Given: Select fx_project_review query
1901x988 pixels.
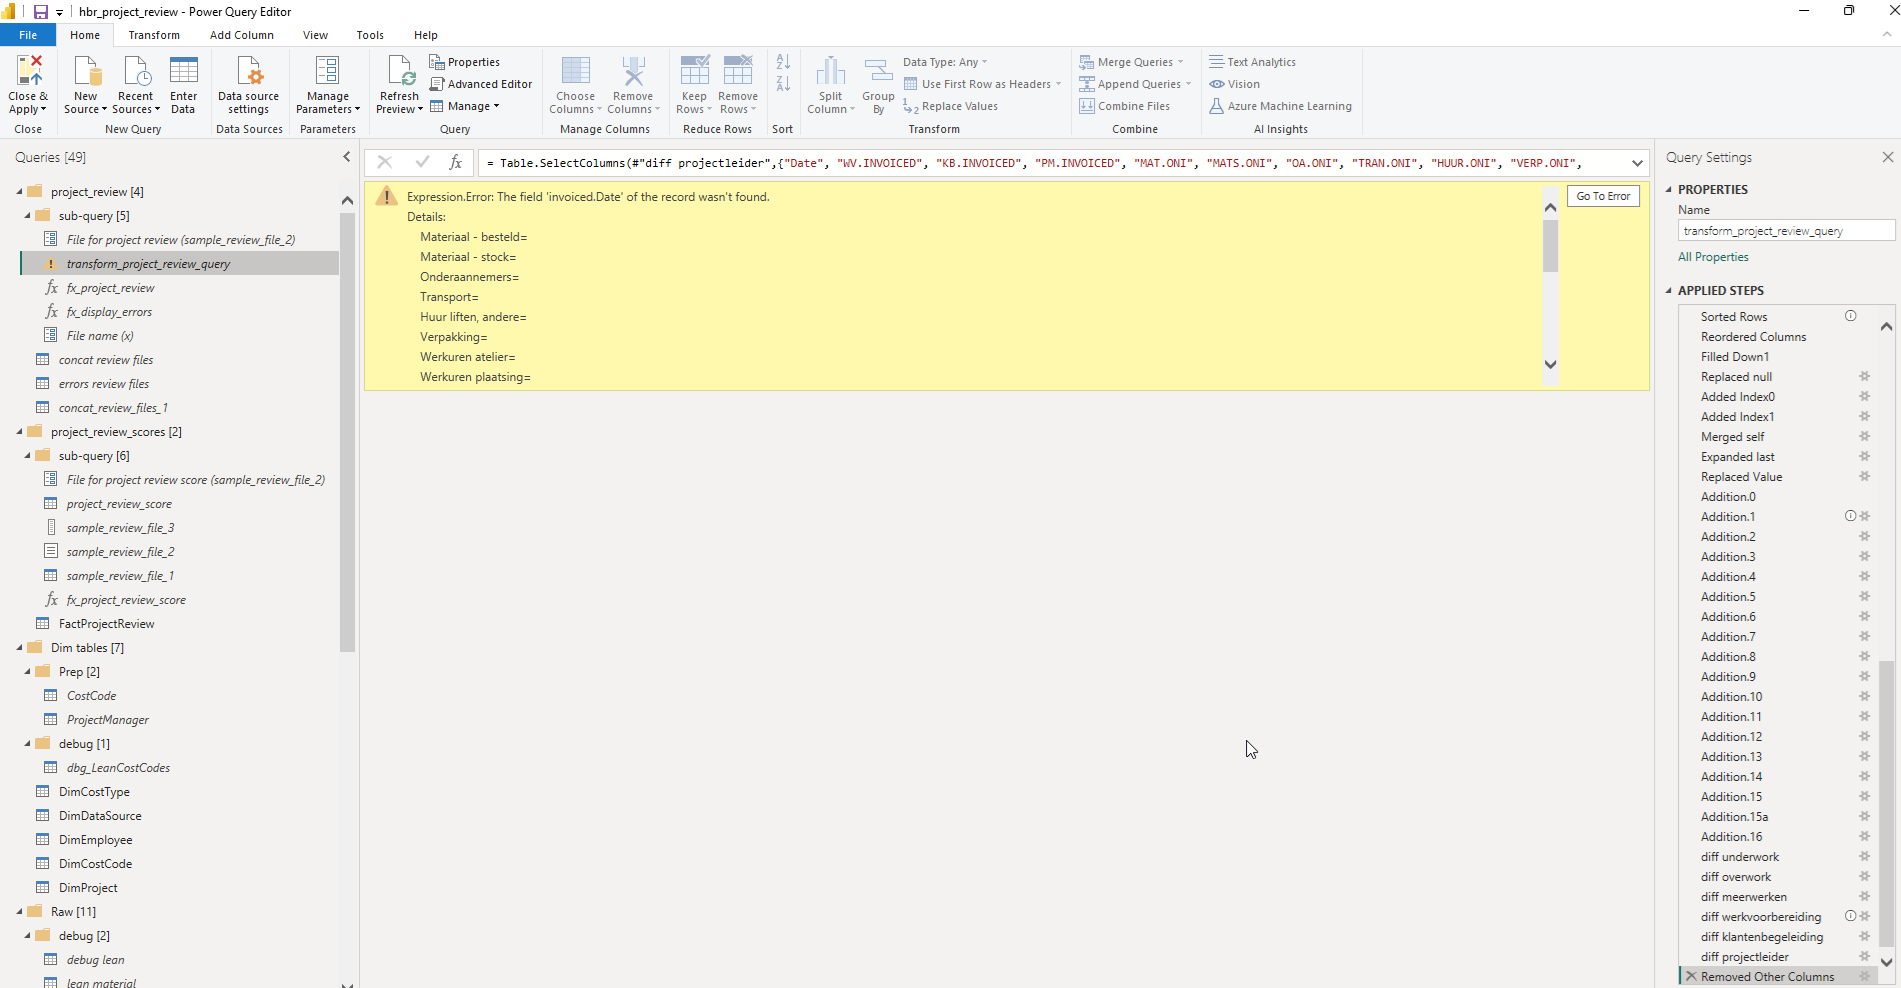Looking at the screenshot, I should tap(110, 288).
